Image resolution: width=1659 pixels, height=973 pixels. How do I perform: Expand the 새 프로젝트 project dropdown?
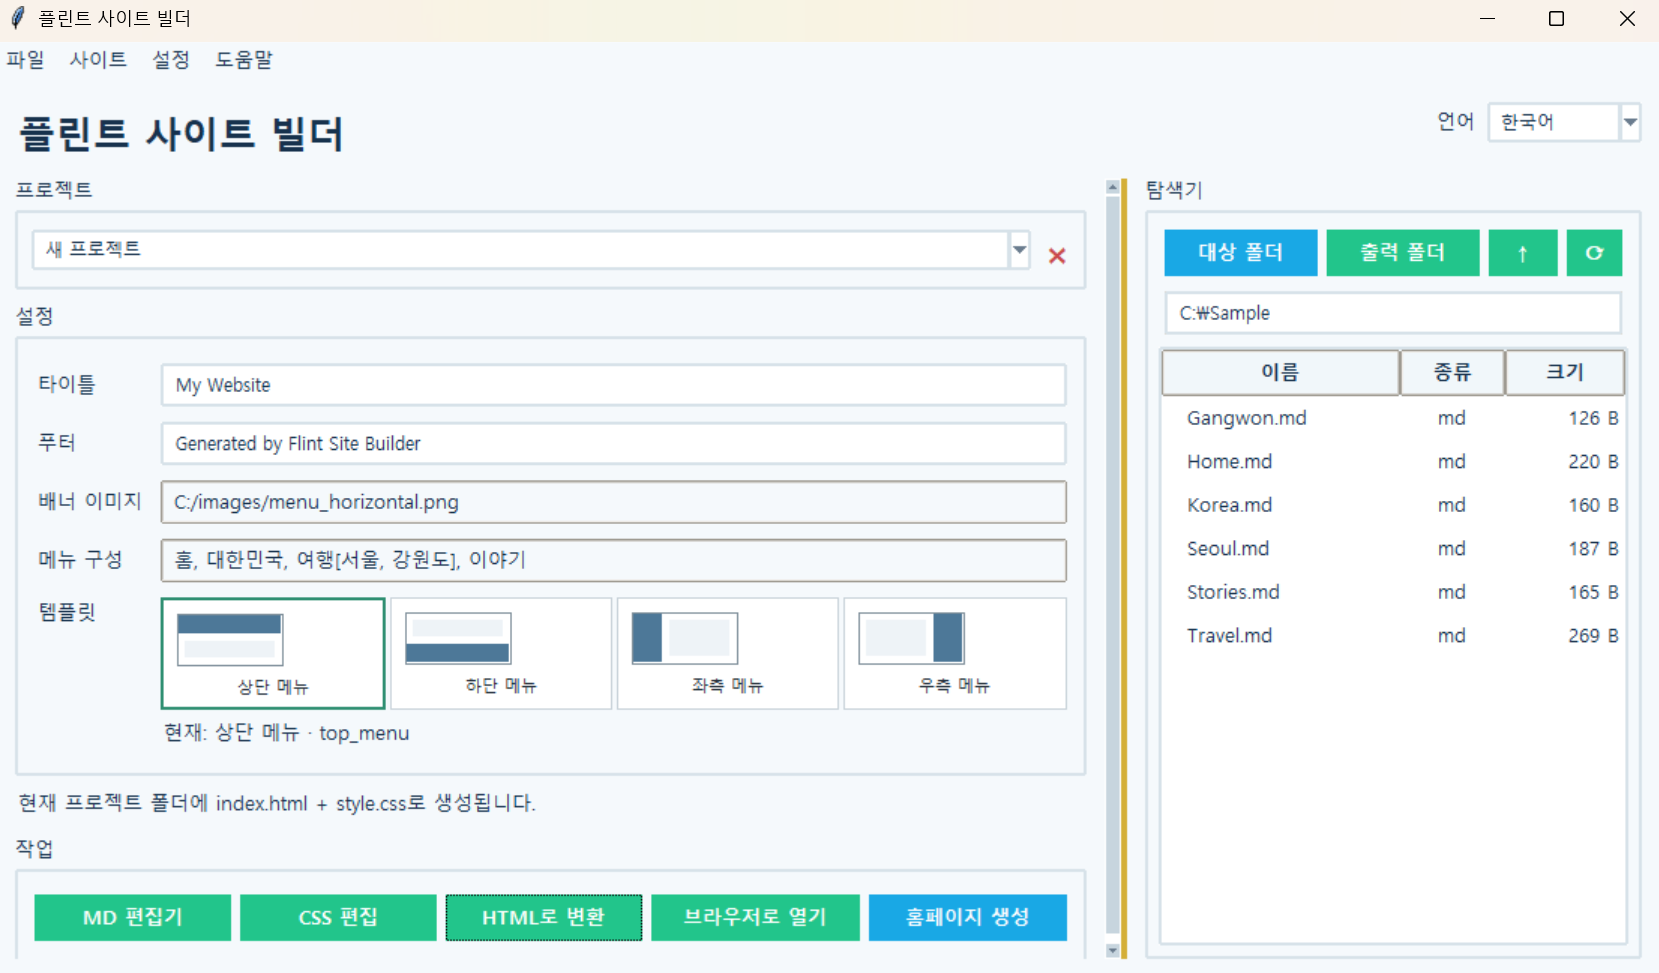[x=1019, y=250]
